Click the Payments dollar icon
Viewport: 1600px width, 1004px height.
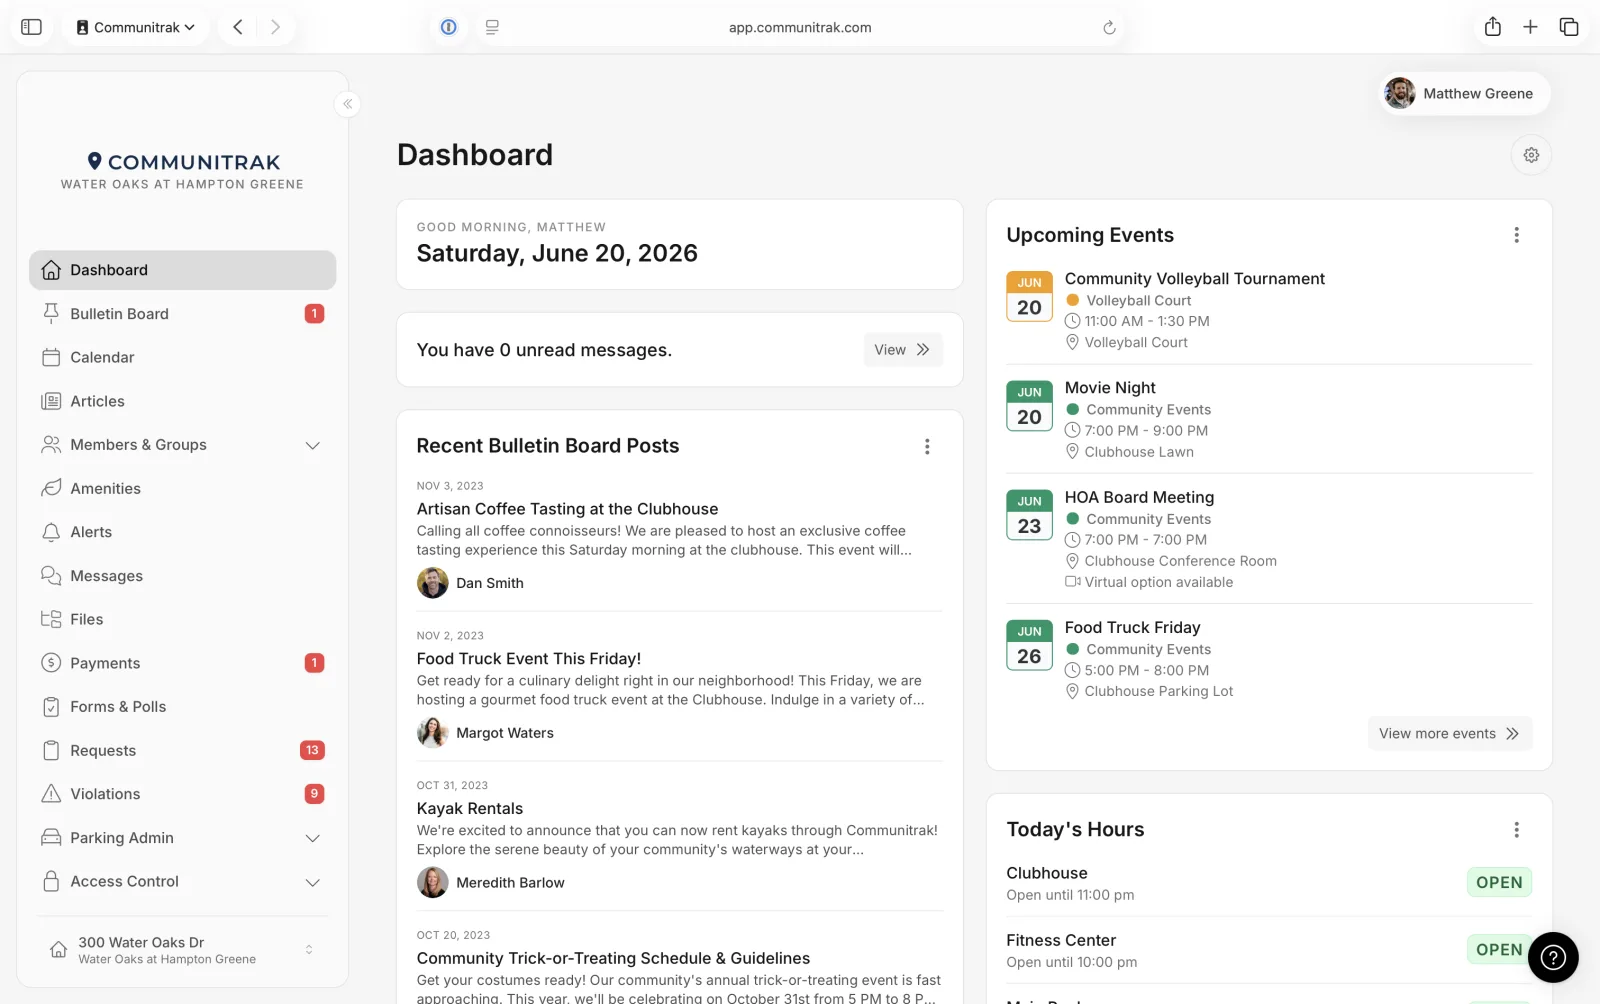51,663
